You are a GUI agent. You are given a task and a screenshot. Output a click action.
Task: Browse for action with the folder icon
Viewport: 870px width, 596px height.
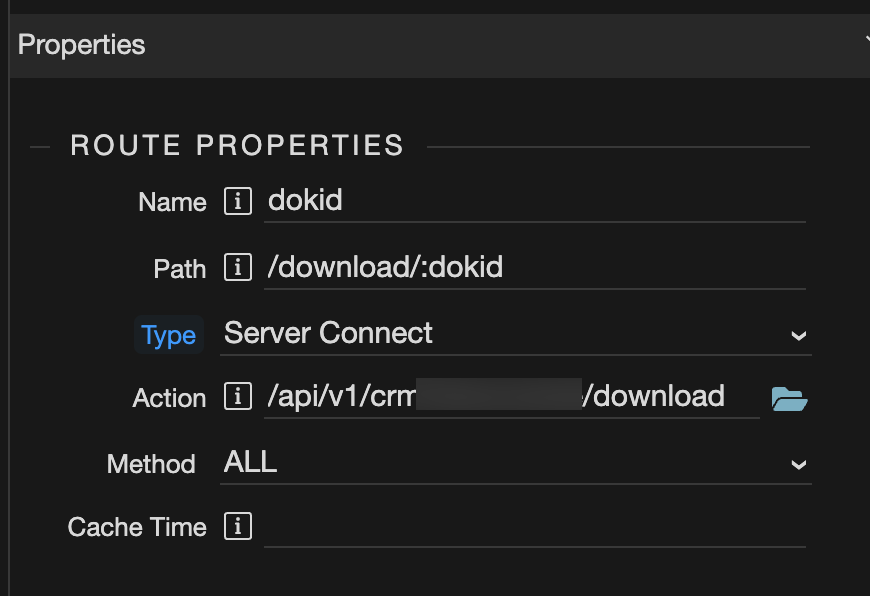click(x=789, y=398)
